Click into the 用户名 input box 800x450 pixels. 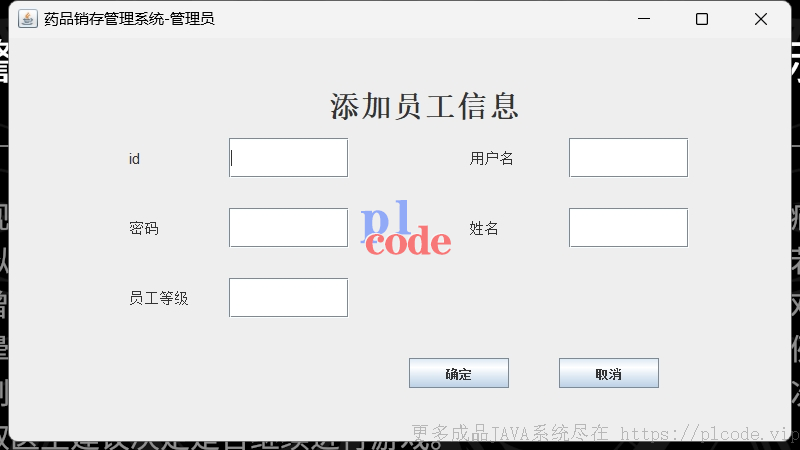628,158
